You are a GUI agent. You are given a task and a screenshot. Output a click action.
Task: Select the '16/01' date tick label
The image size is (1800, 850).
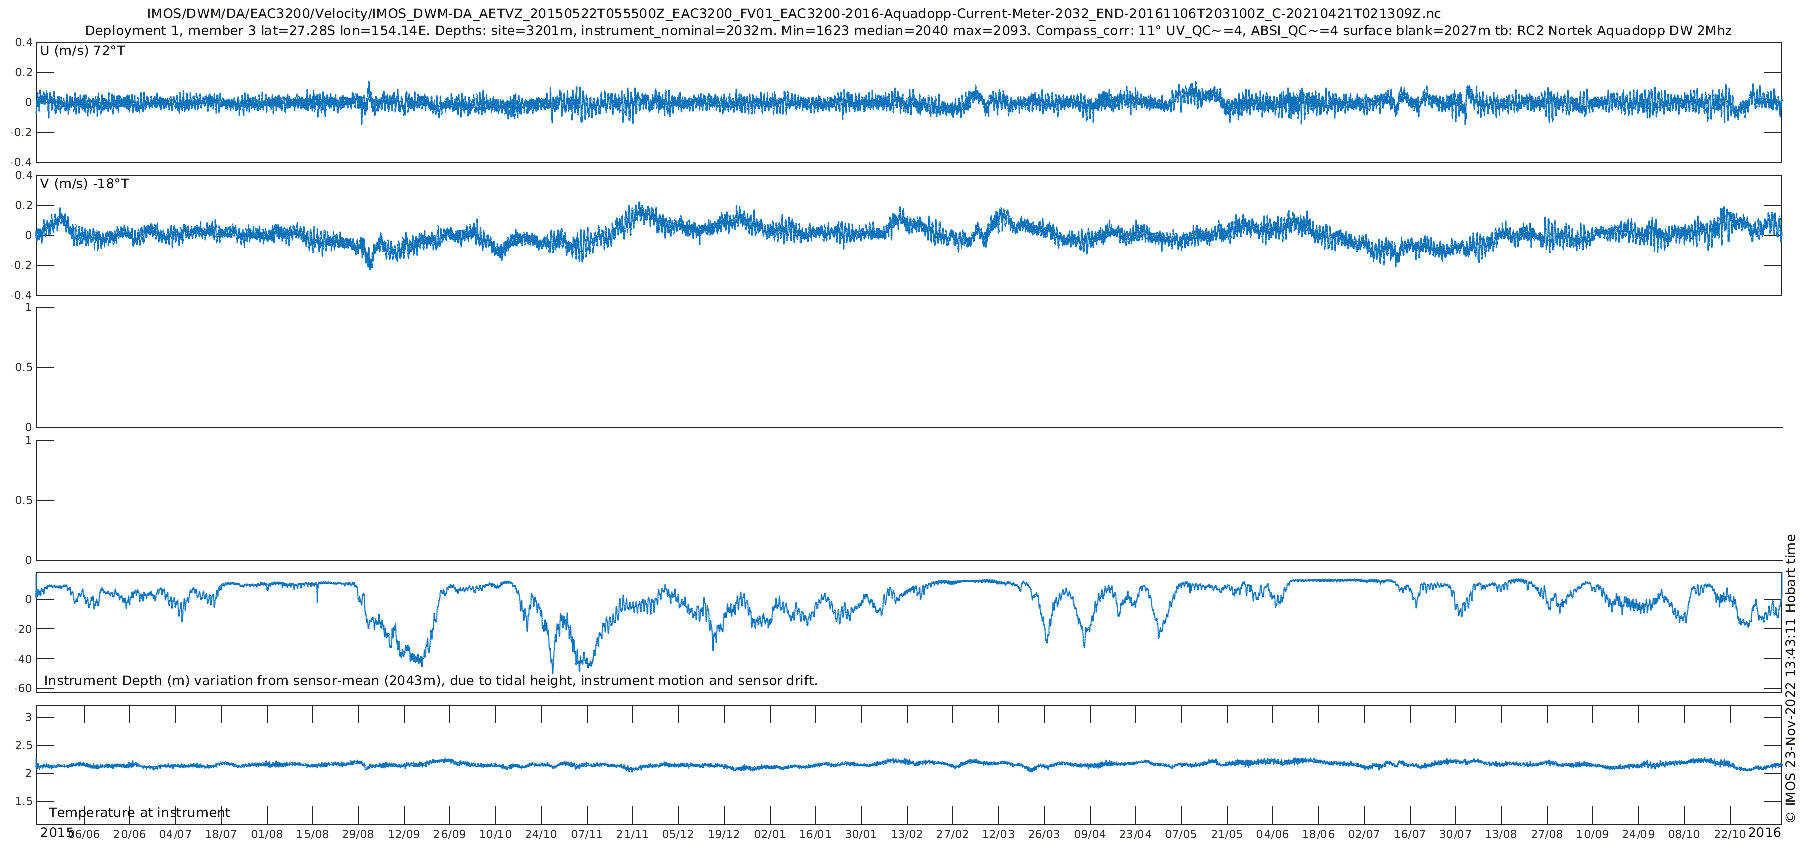tap(815, 834)
